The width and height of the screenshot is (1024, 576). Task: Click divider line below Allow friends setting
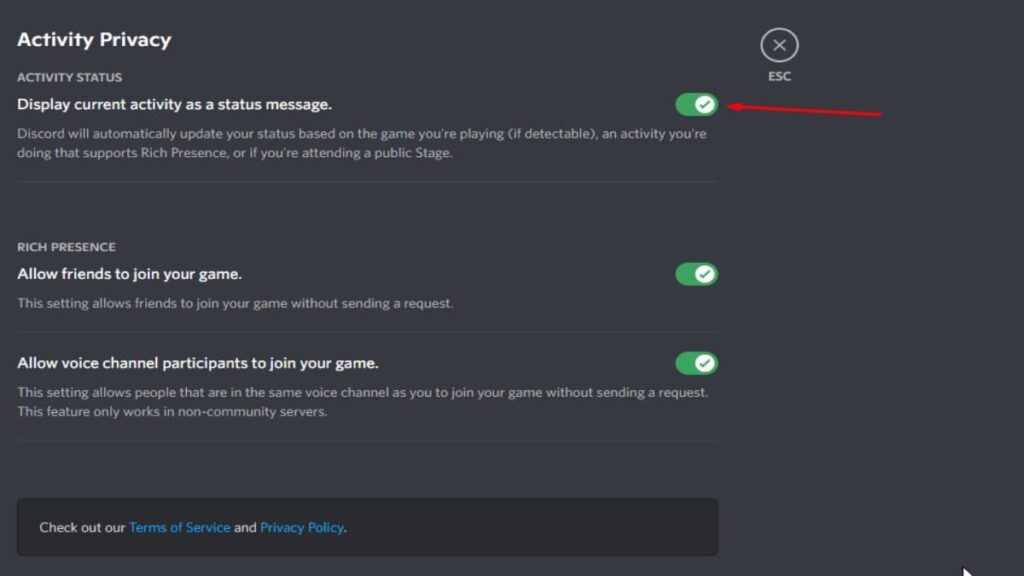[366, 333]
